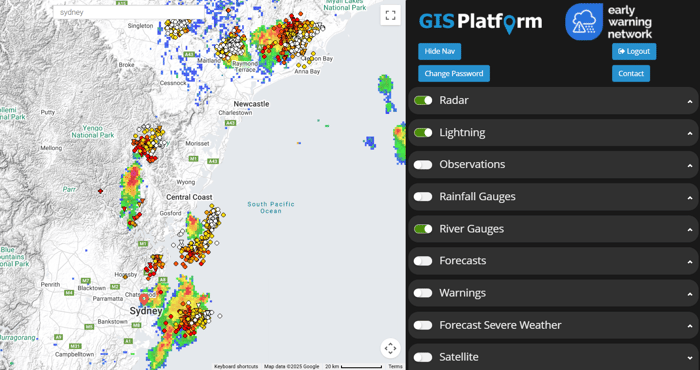Click the A43 road marker near Maitland
The image size is (700, 370).
coord(189,54)
